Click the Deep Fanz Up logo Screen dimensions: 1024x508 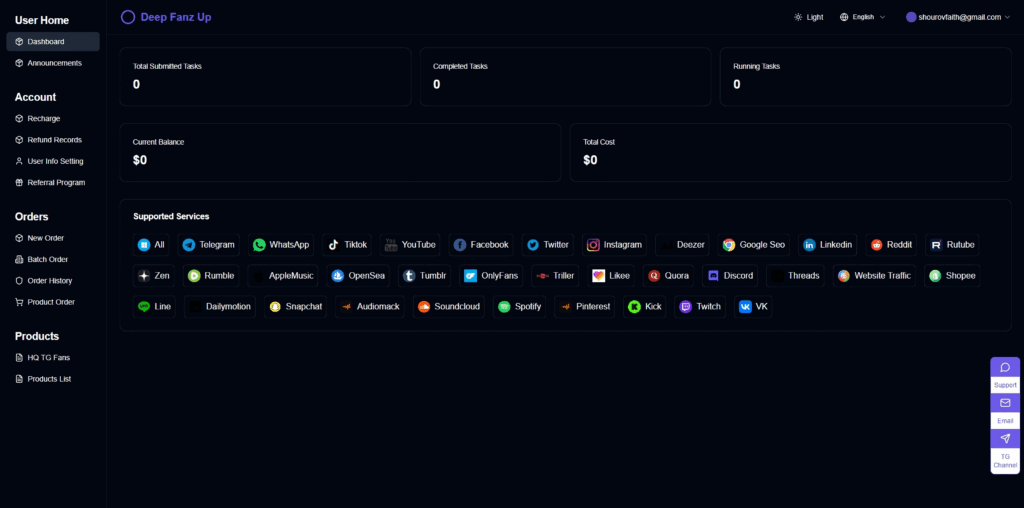pyautogui.click(x=166, y=17)
